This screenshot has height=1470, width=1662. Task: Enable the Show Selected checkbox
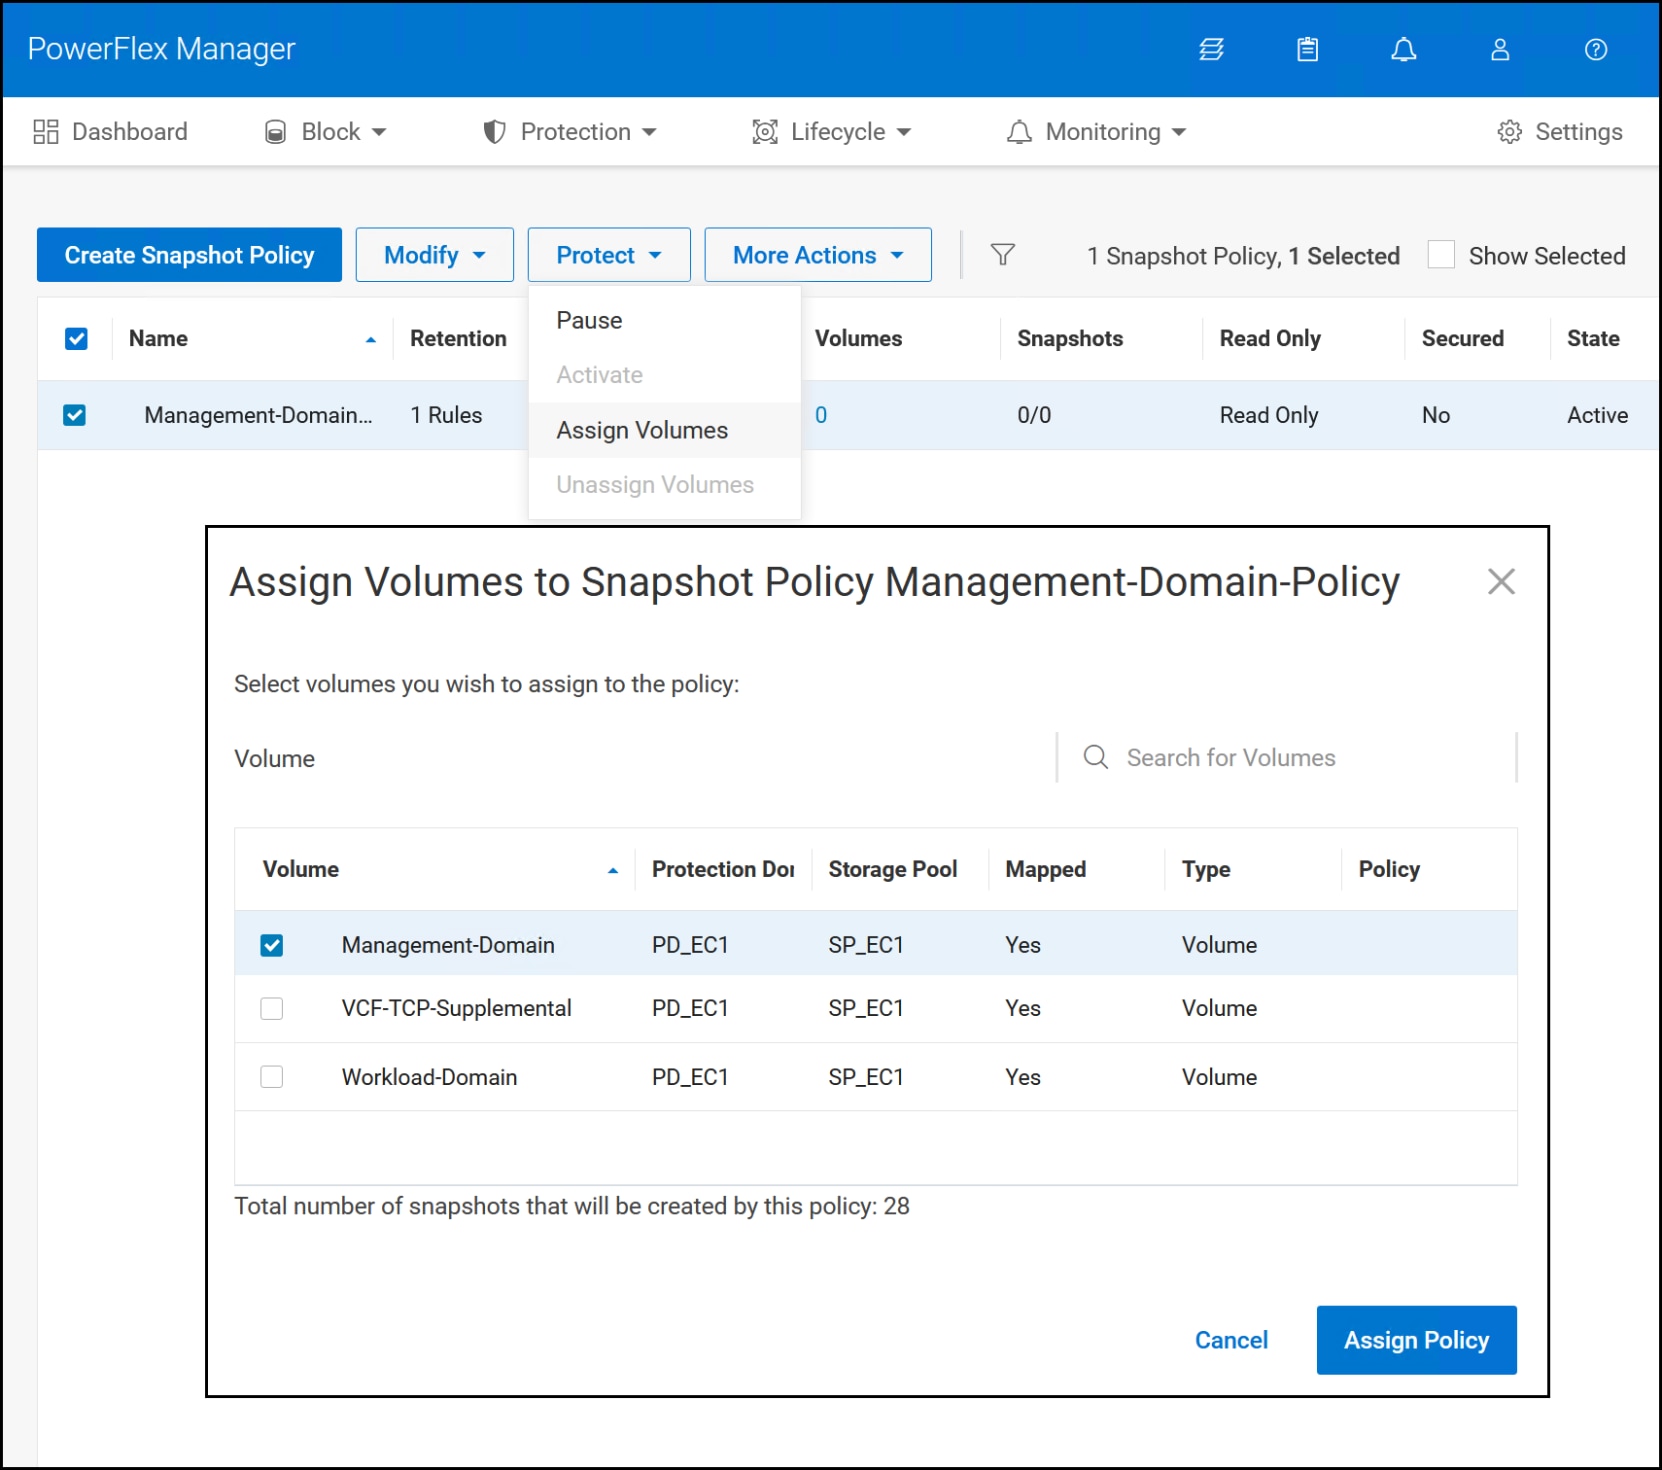coord(1441,255)
